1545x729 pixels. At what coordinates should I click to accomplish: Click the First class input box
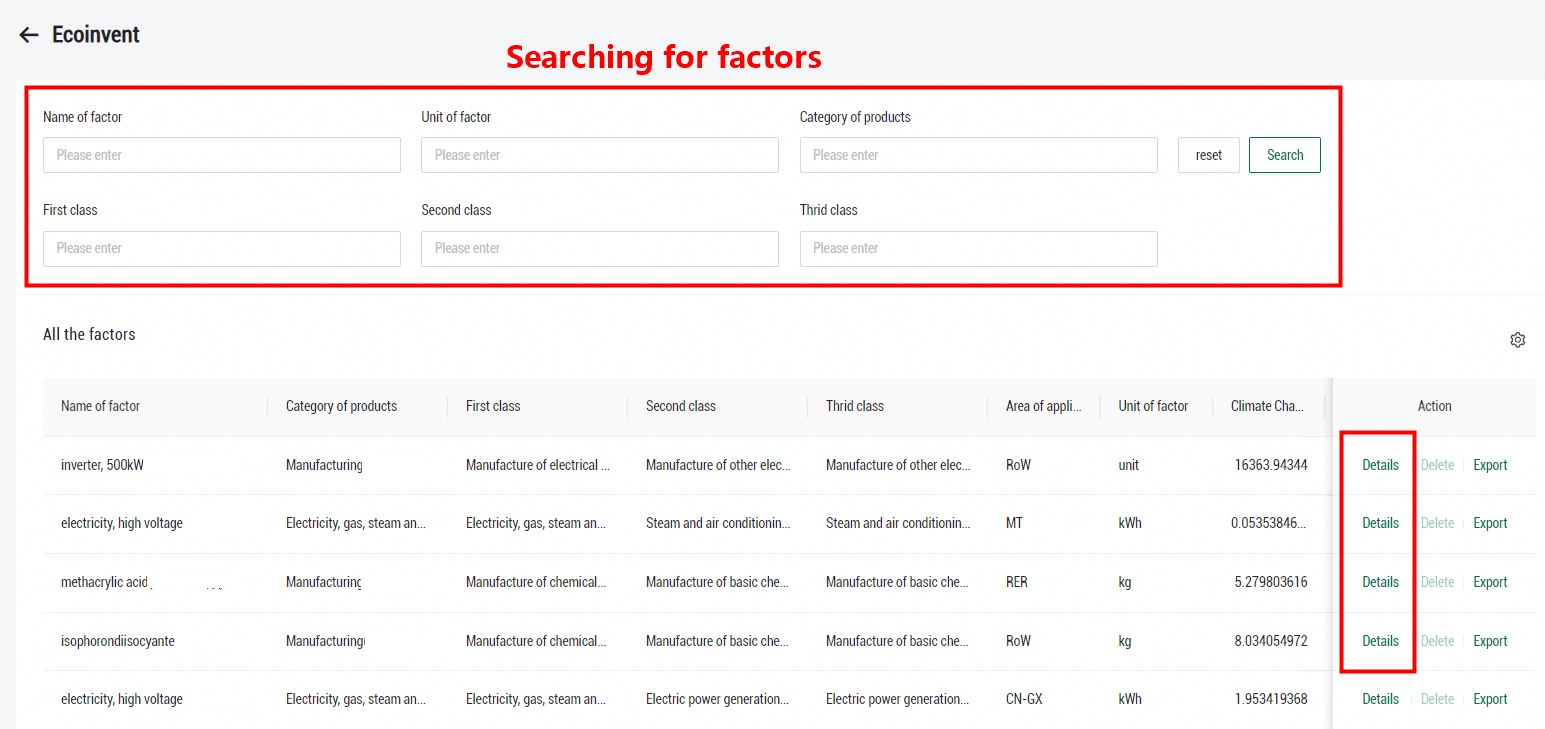[x=221, y=248]
